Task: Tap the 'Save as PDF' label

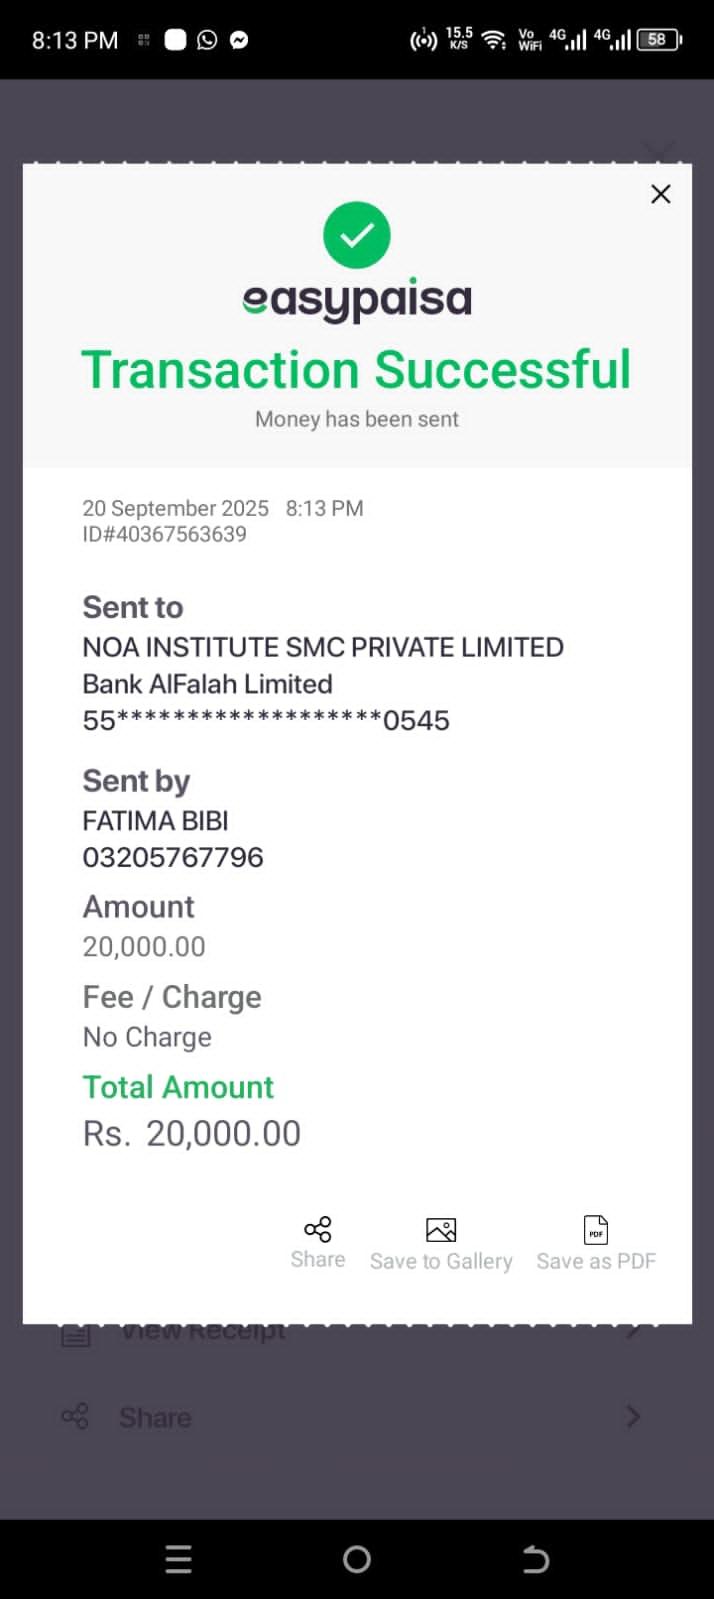Action: tap(596, 1262)
